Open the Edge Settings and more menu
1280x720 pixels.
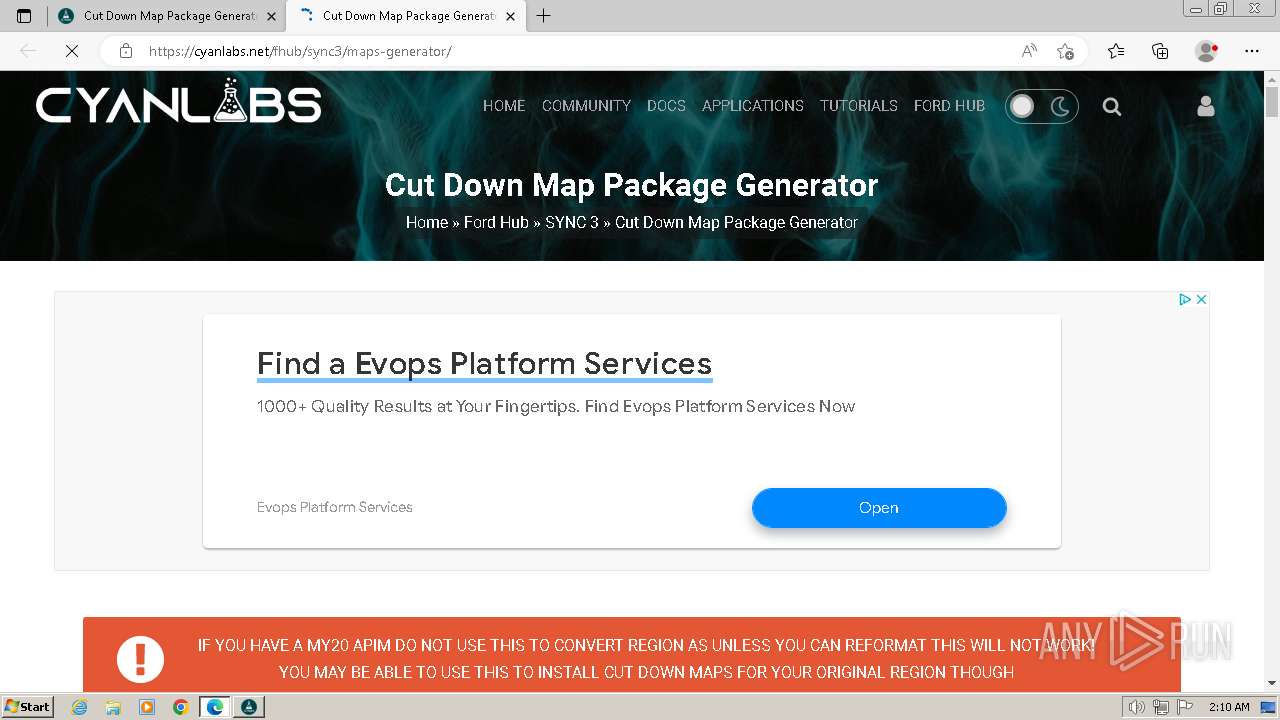click(x=1252, y=51)
